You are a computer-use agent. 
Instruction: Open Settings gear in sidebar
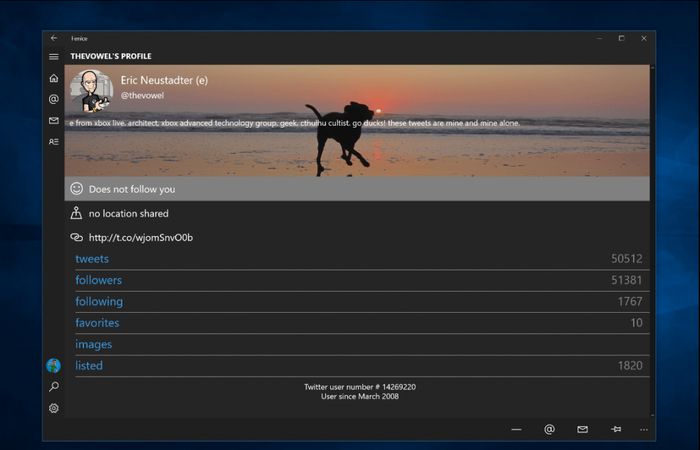pos(54,408)
